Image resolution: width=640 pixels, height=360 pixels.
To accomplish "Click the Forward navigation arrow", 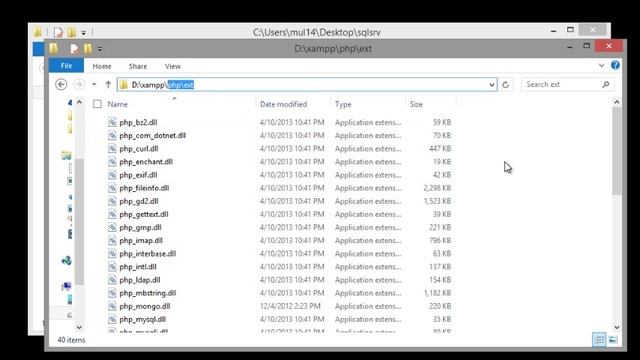I will [79, 84].
